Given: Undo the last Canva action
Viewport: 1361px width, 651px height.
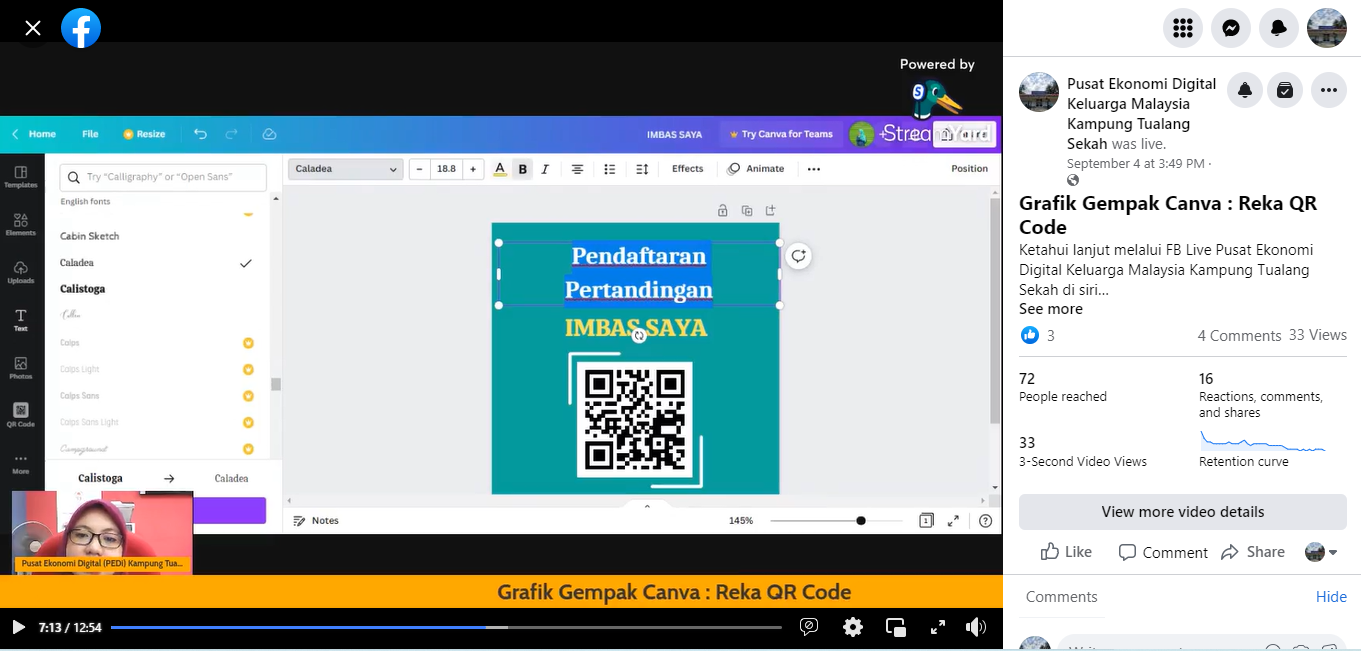Looking at the screenshot, I should [x=200, y=134].
